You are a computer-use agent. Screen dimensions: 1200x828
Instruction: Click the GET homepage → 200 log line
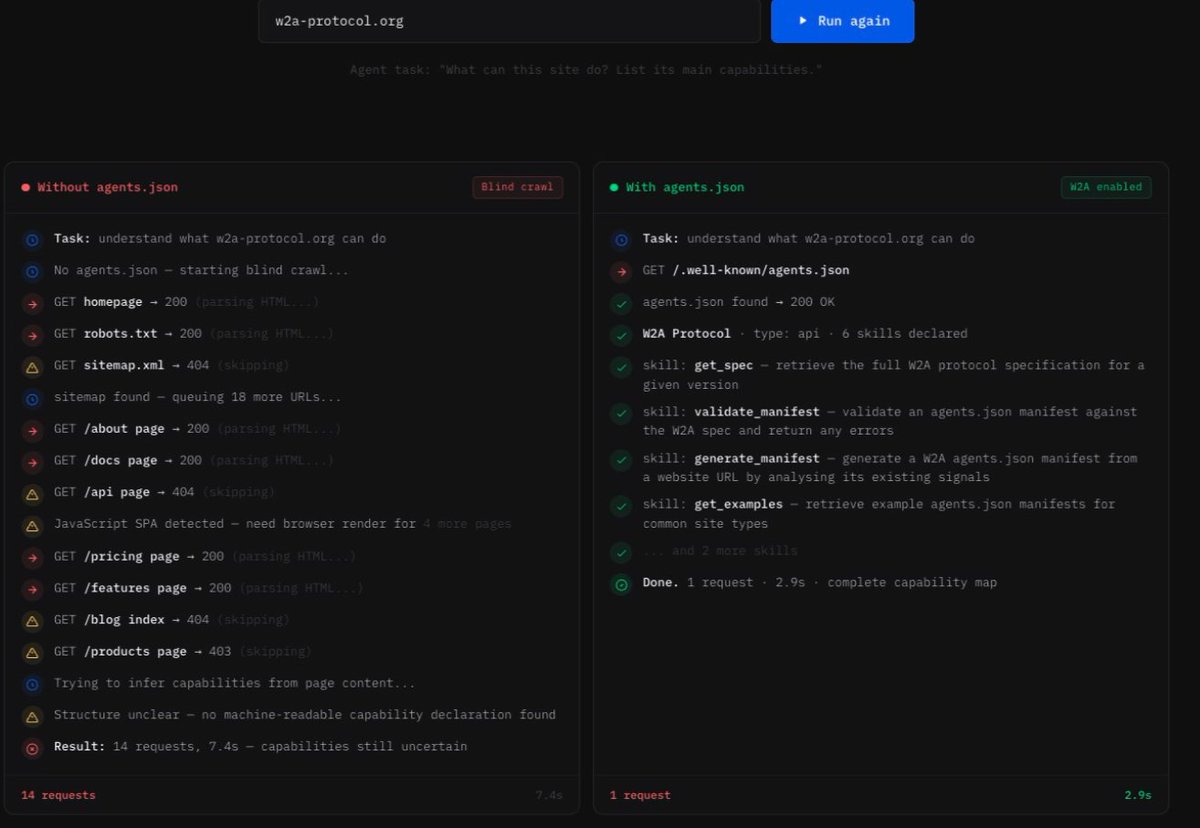[x=186, y=302]
